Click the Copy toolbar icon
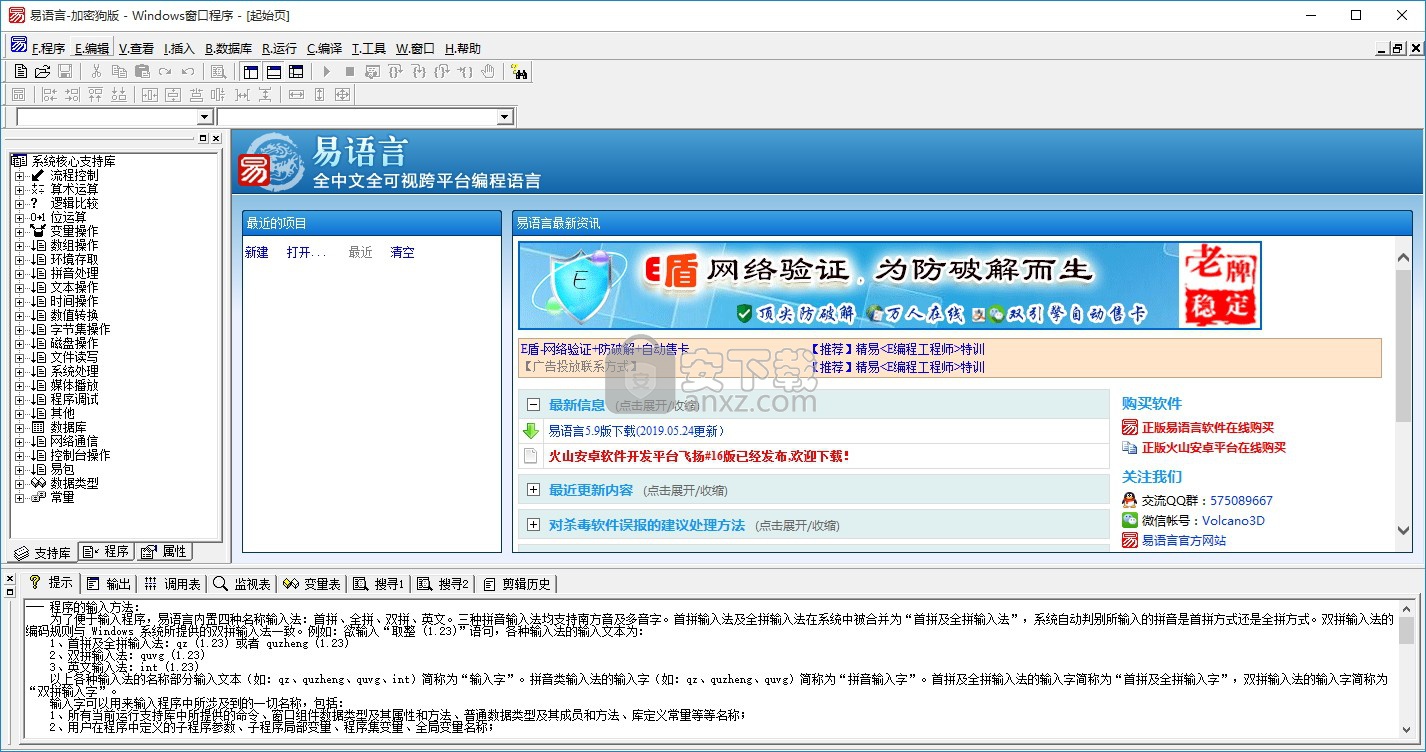1426x752 pixels. (x=119, y=71)
